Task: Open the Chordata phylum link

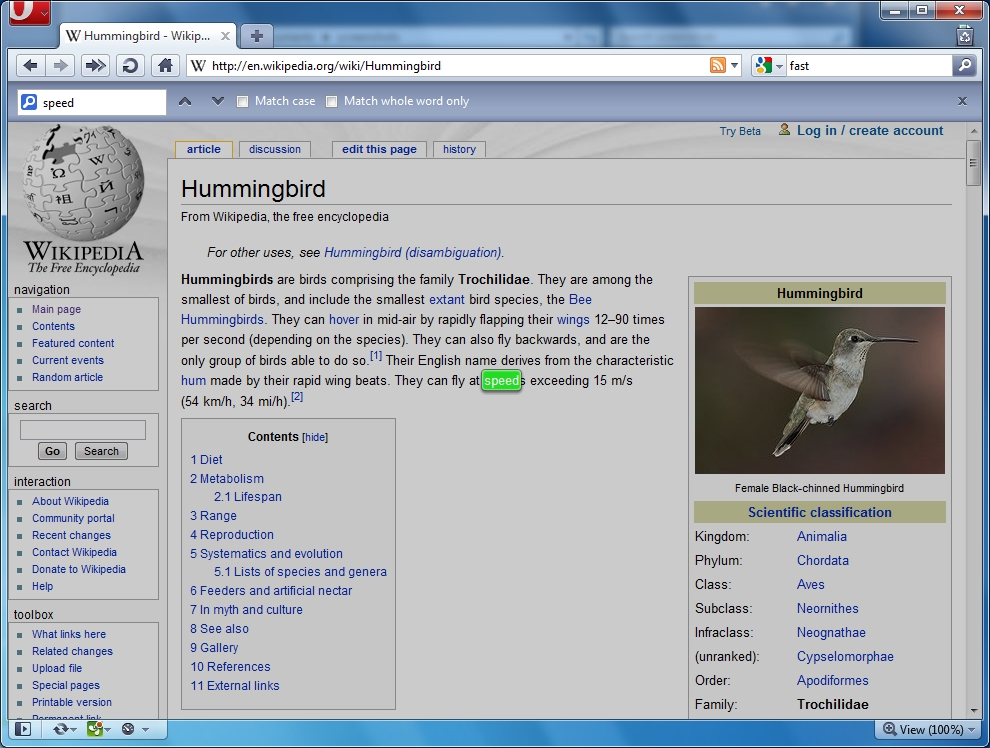Action: point(823,561)
